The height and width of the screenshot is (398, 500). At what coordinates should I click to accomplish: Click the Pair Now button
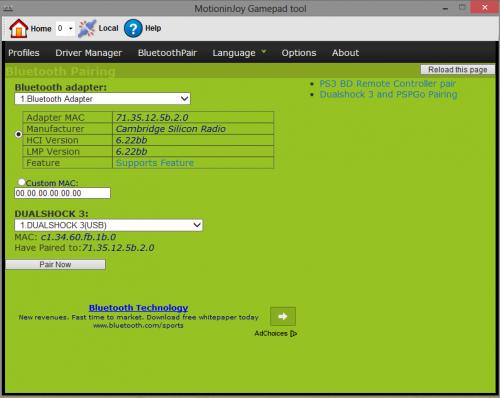click(55, 264)
